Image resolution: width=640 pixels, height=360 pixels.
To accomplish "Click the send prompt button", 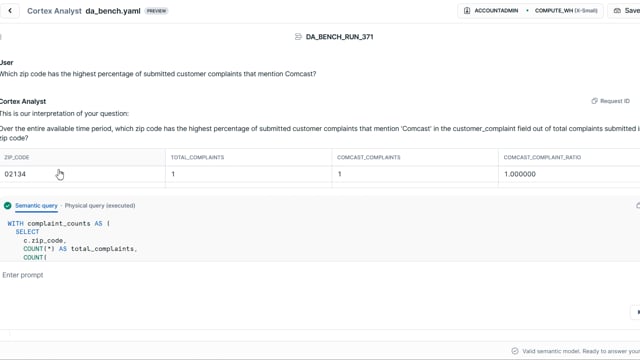I will pos(636,312).
